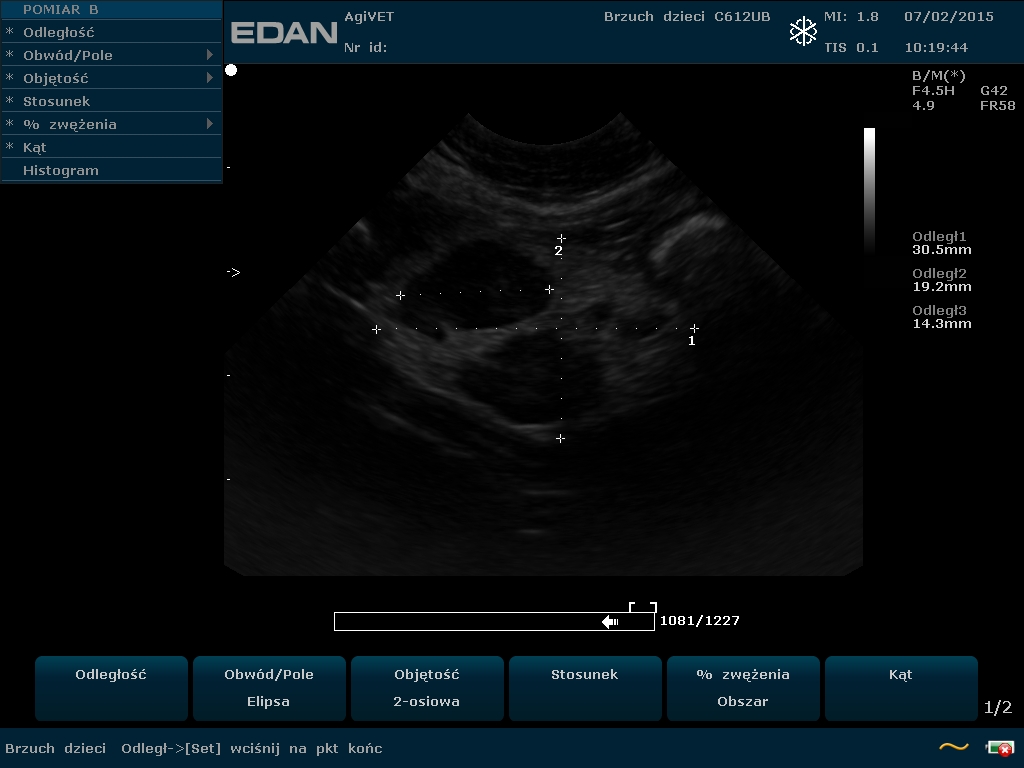Click the AgiVET clinic name
Image resolution: width=1024 pixels, height=768 pixels.
point(369,17)
